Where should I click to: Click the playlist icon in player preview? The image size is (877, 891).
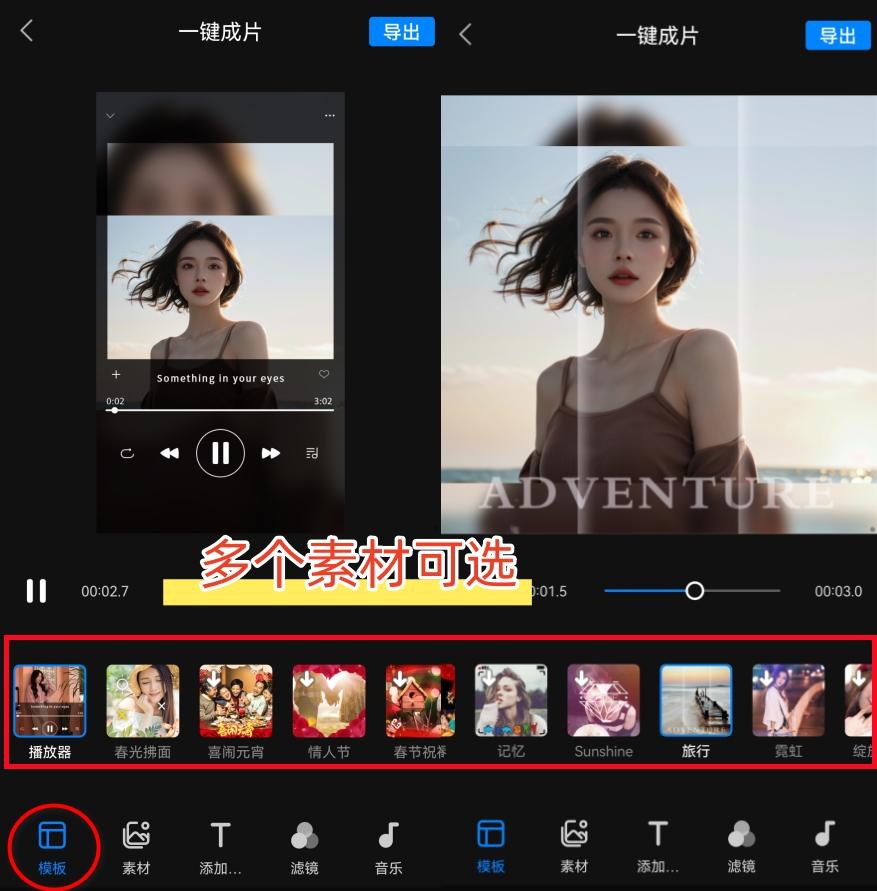click(312, 453)
